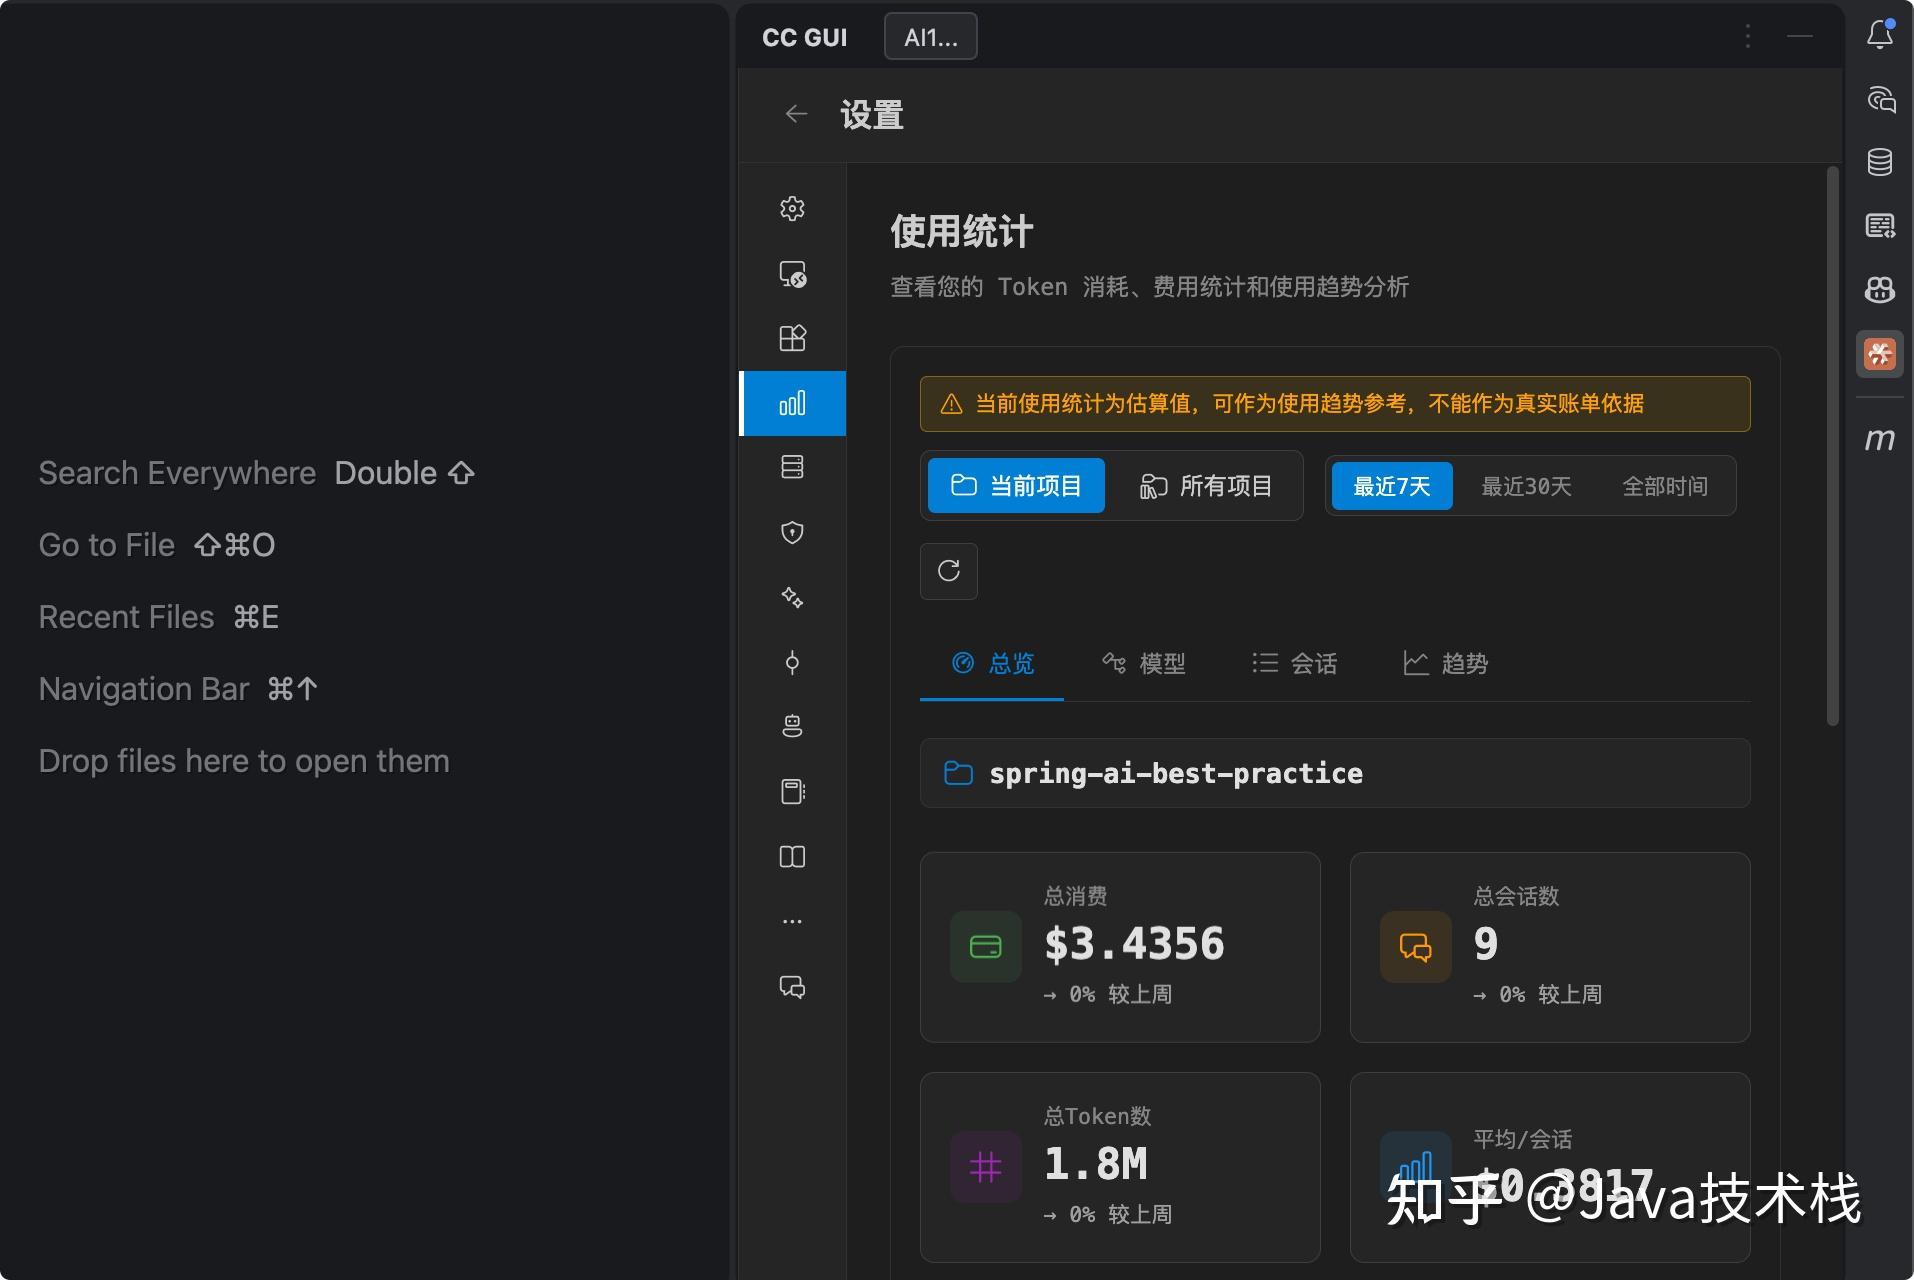Viewport: 1914px width, 1280px height.
Task: Open the commit node sidebar icon
Action: pos(792,662)
